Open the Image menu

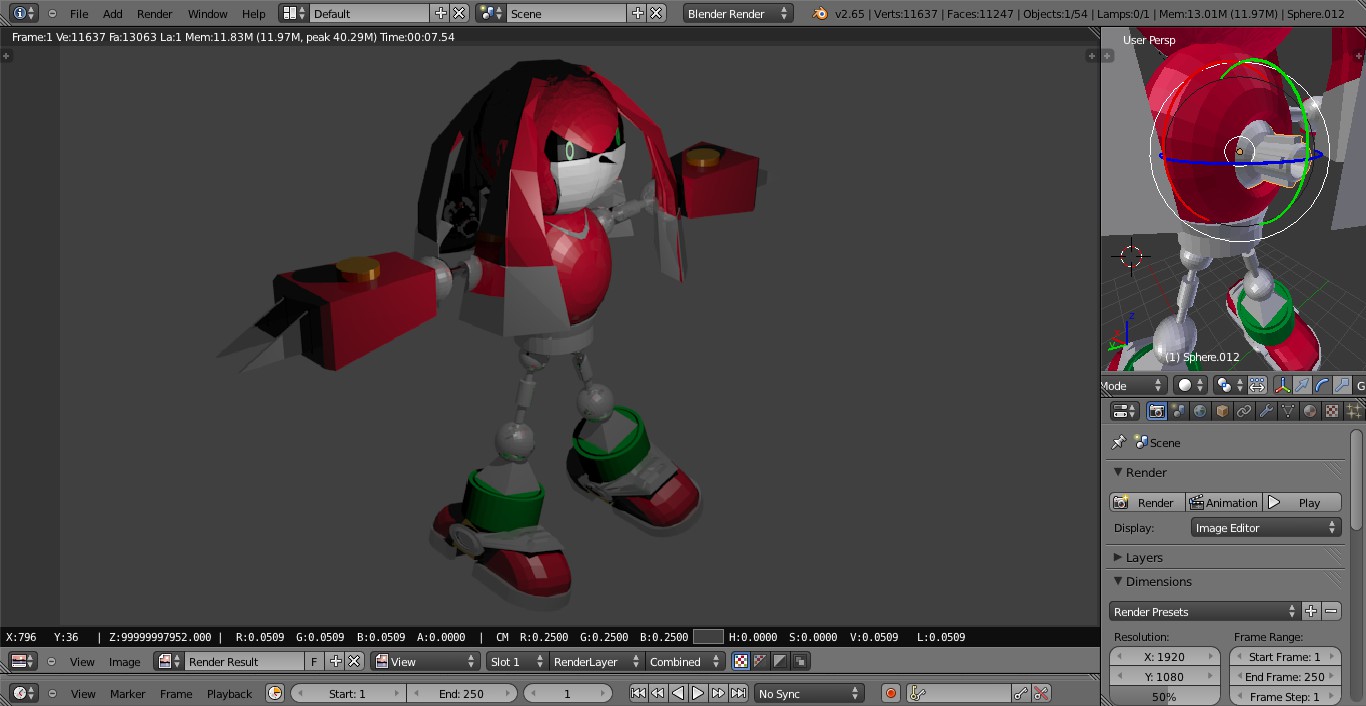(124, 661)
